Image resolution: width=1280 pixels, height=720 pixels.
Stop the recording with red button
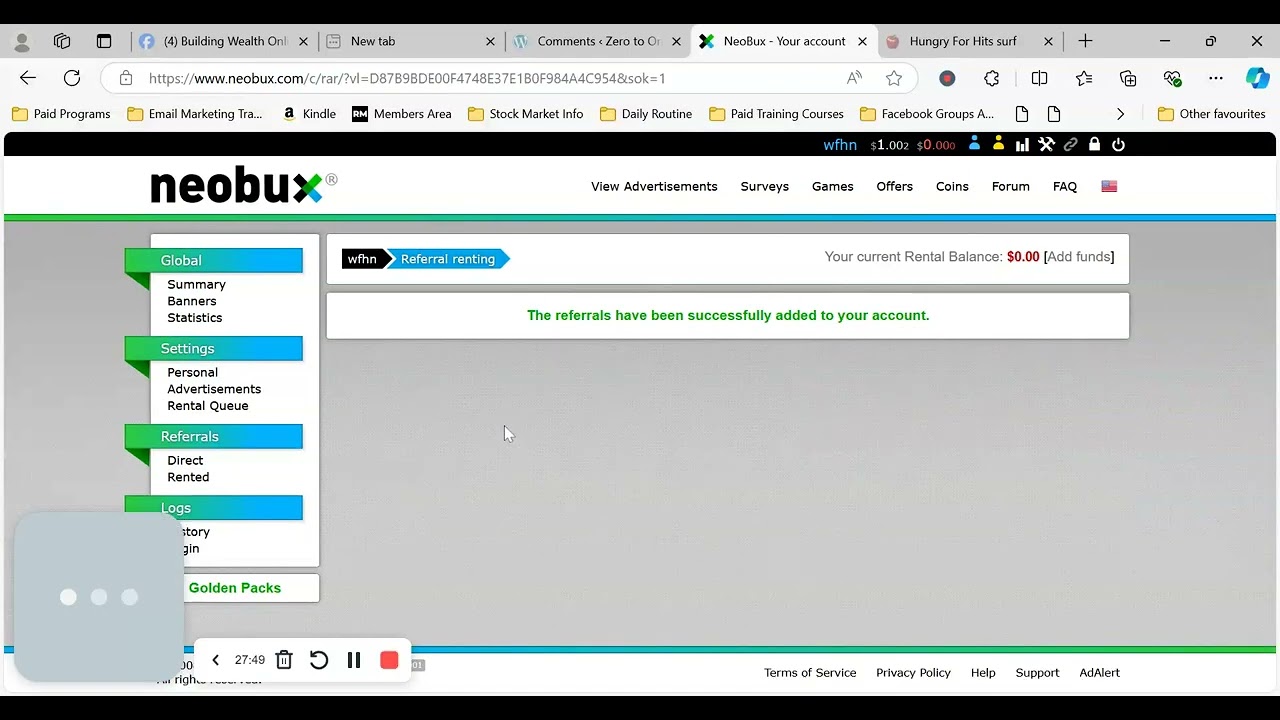click(389, 660)
